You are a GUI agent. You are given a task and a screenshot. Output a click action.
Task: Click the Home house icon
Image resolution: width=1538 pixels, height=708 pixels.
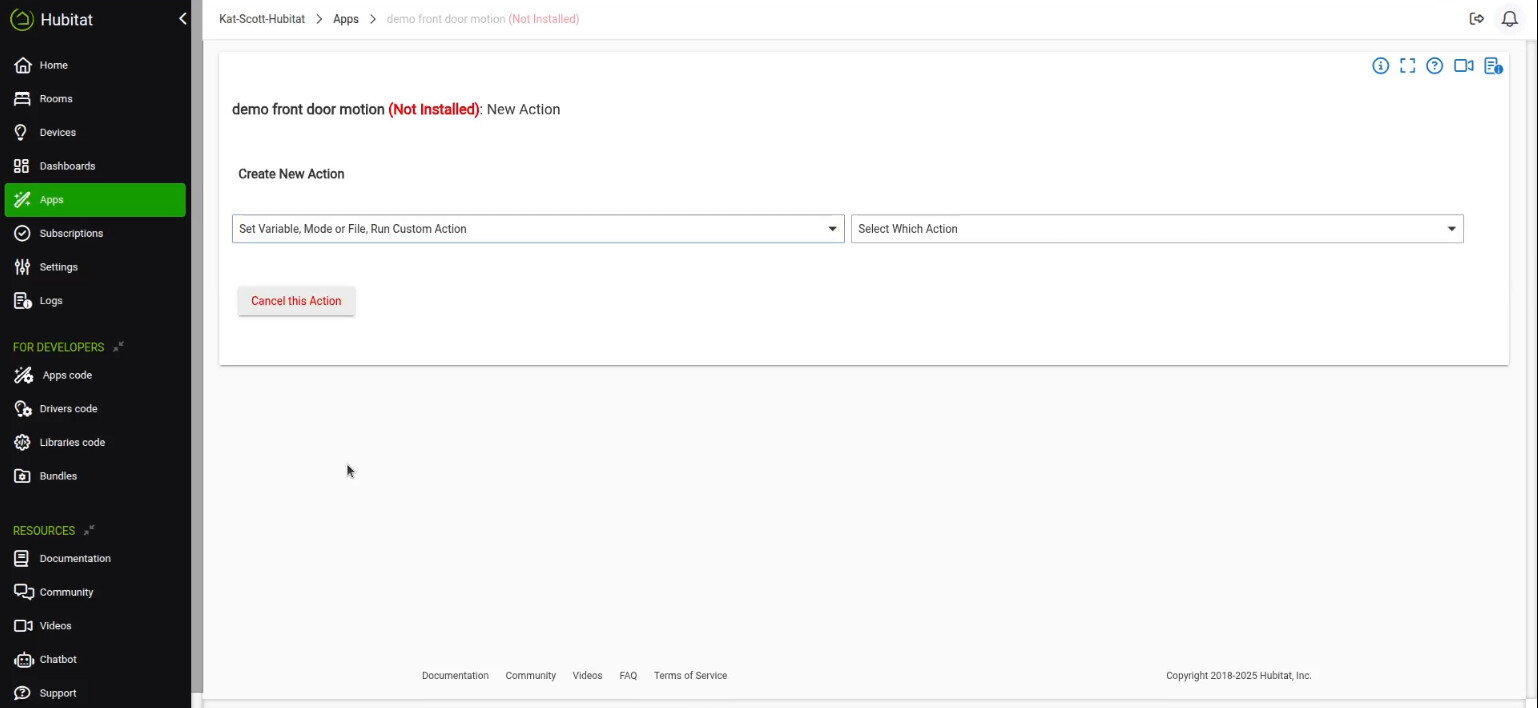pos(22,65)
